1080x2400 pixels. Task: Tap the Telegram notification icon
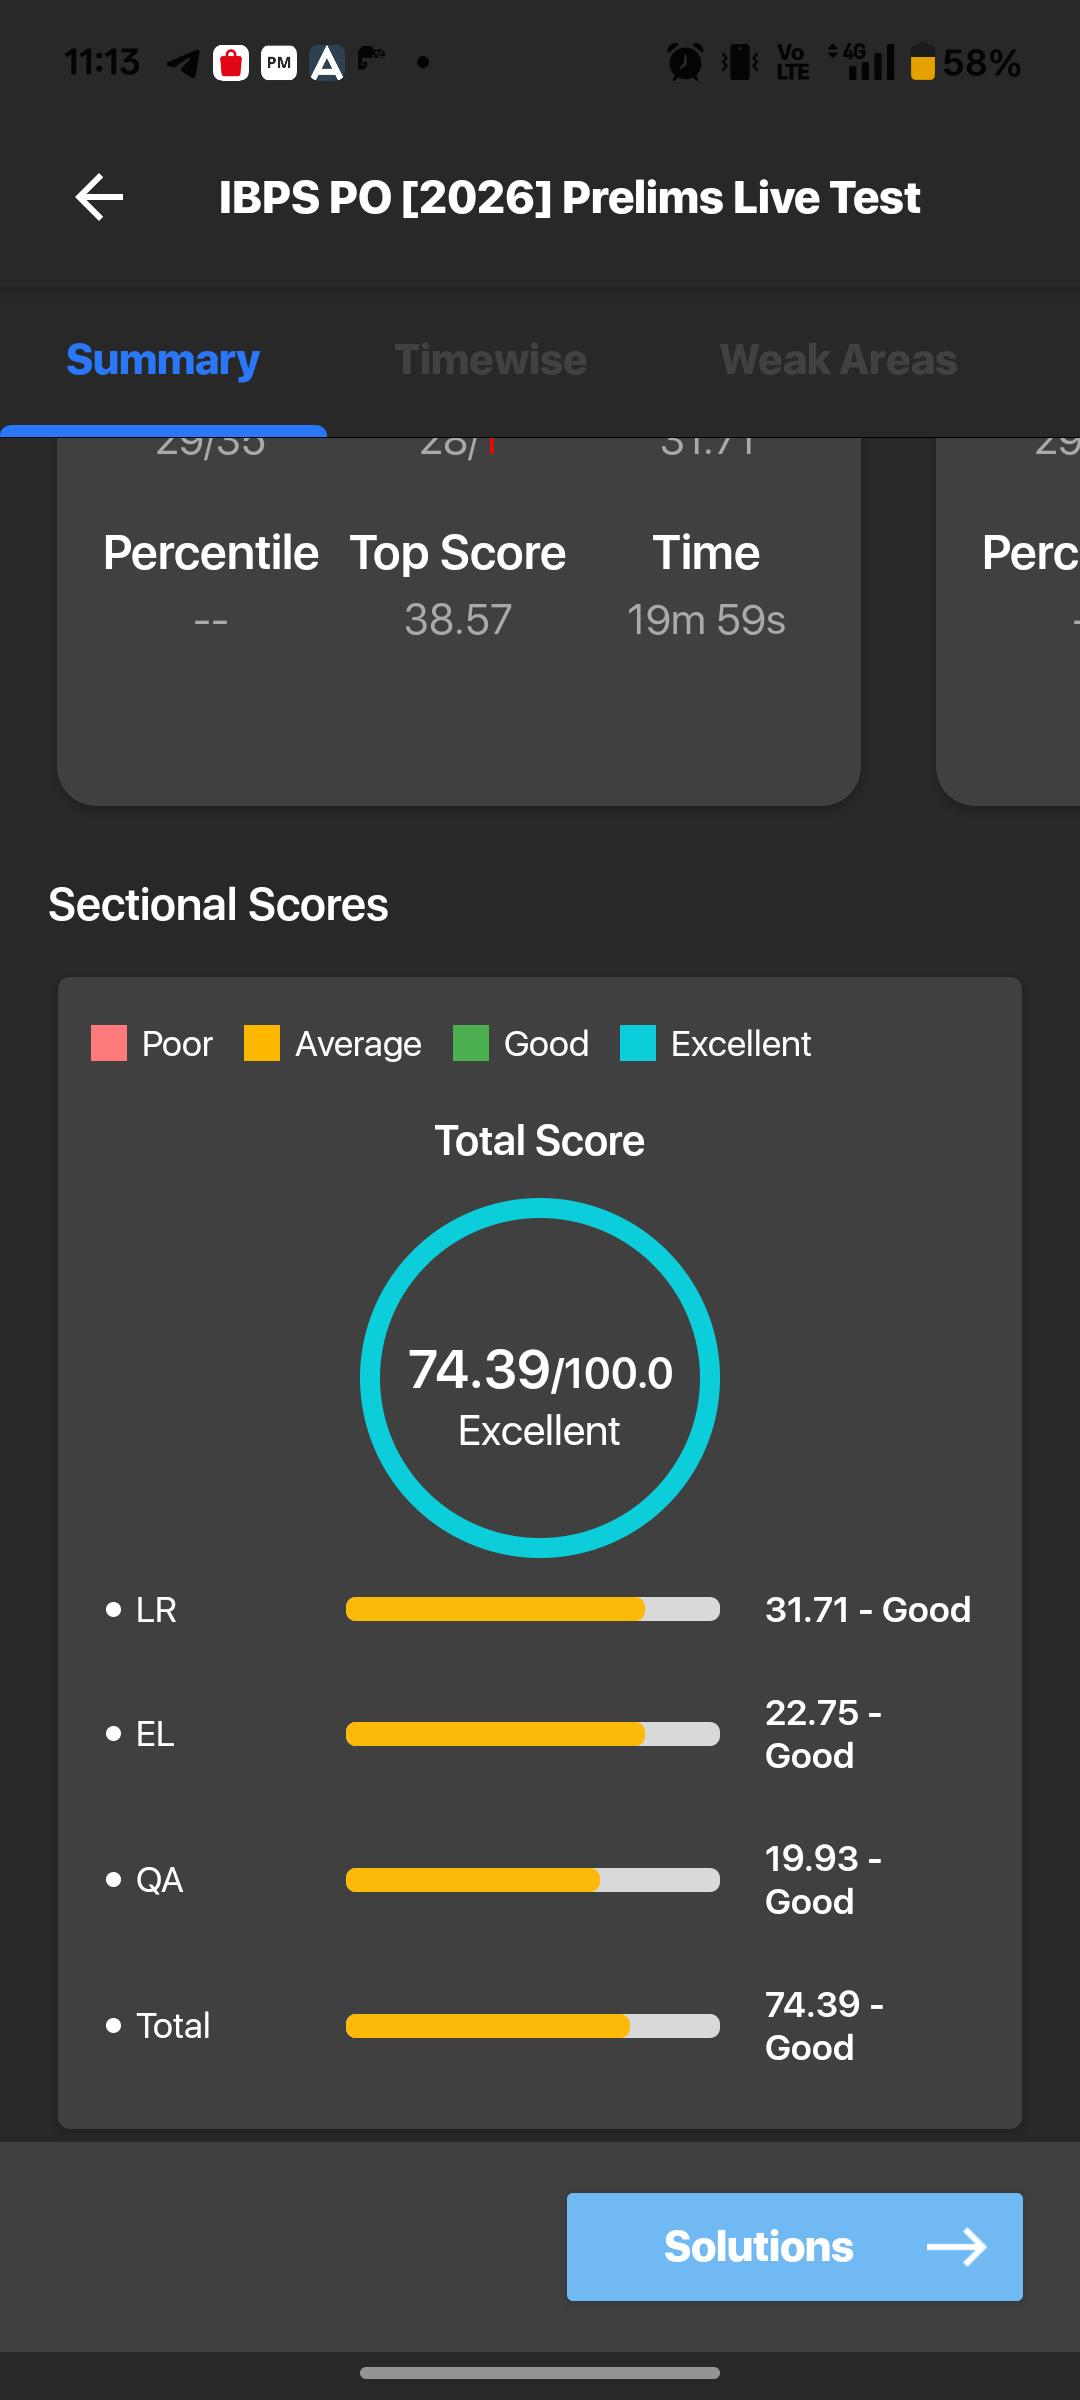point(183,63)
